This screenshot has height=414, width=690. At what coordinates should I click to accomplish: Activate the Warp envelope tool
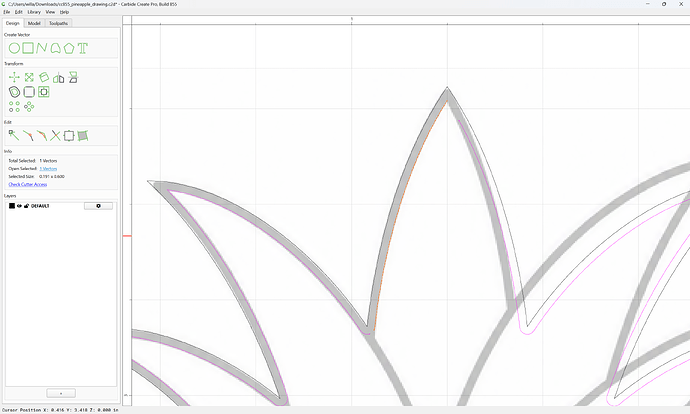point(83,136)
